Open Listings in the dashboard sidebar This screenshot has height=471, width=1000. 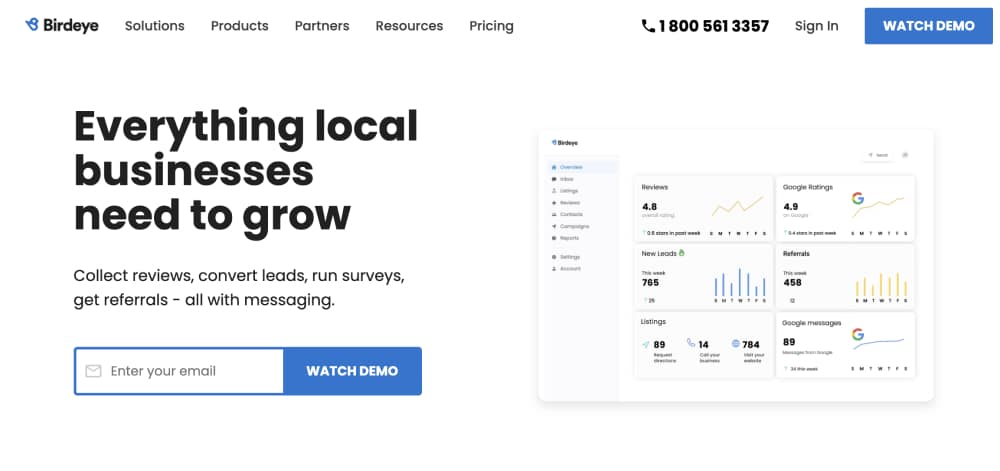[x=564, y=191]
